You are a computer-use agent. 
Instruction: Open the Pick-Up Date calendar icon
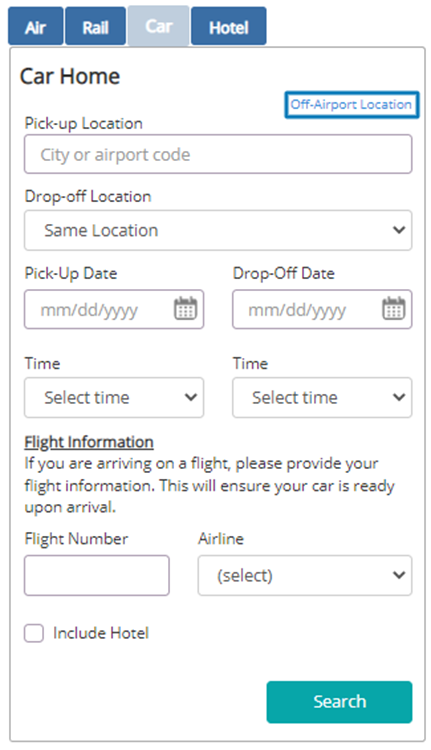185,309
